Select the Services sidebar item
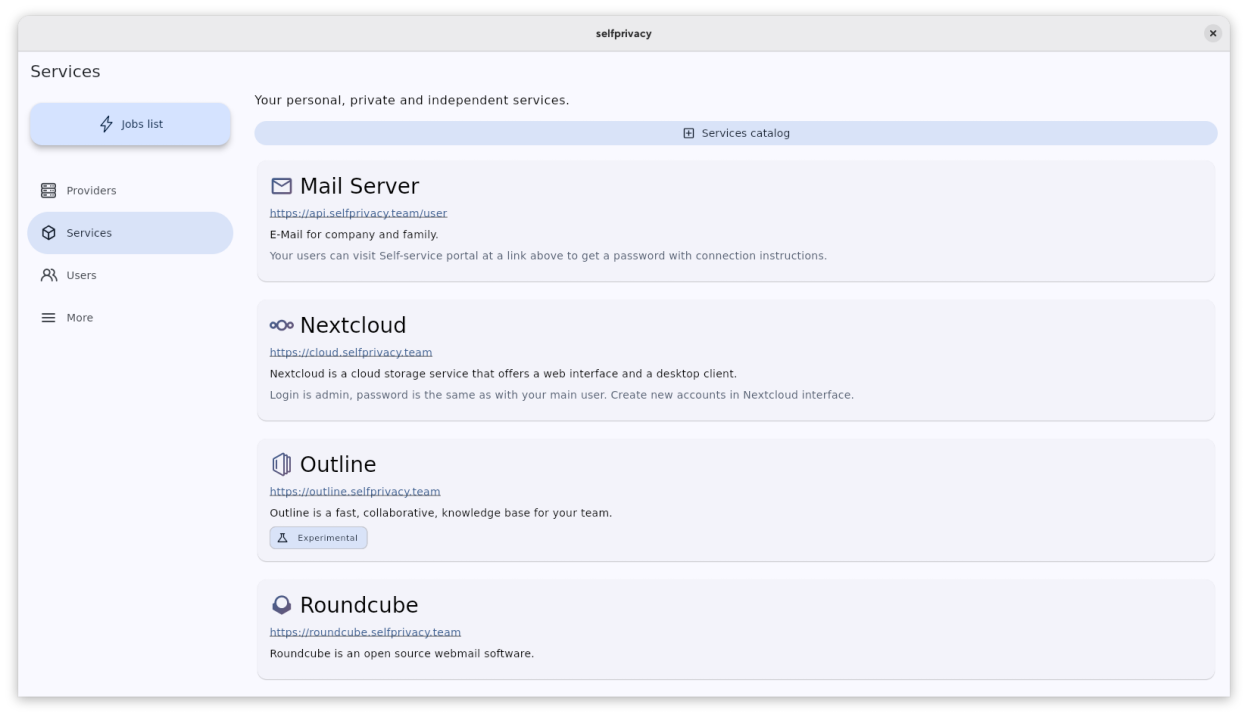 click(130, 233)
